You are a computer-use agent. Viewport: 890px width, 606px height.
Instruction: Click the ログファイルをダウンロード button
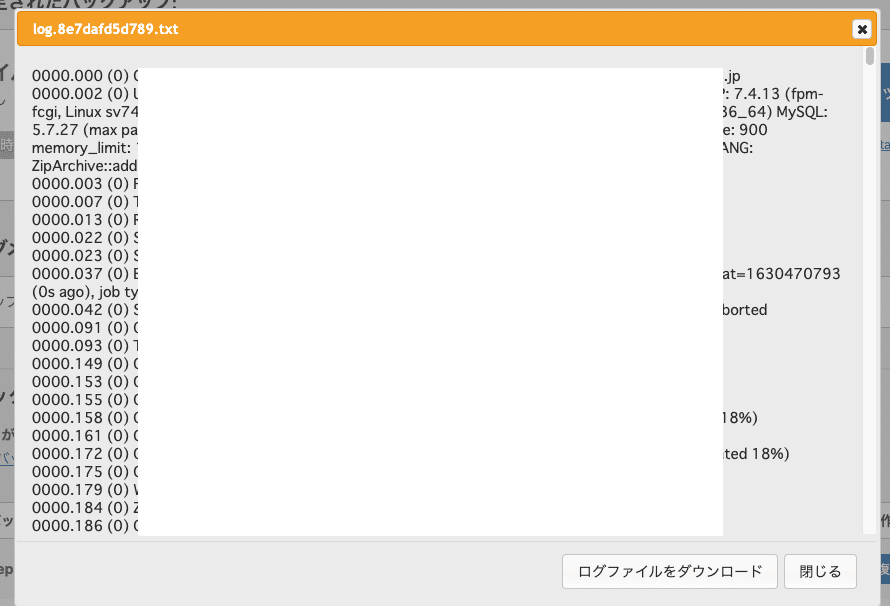coord(670,571)
